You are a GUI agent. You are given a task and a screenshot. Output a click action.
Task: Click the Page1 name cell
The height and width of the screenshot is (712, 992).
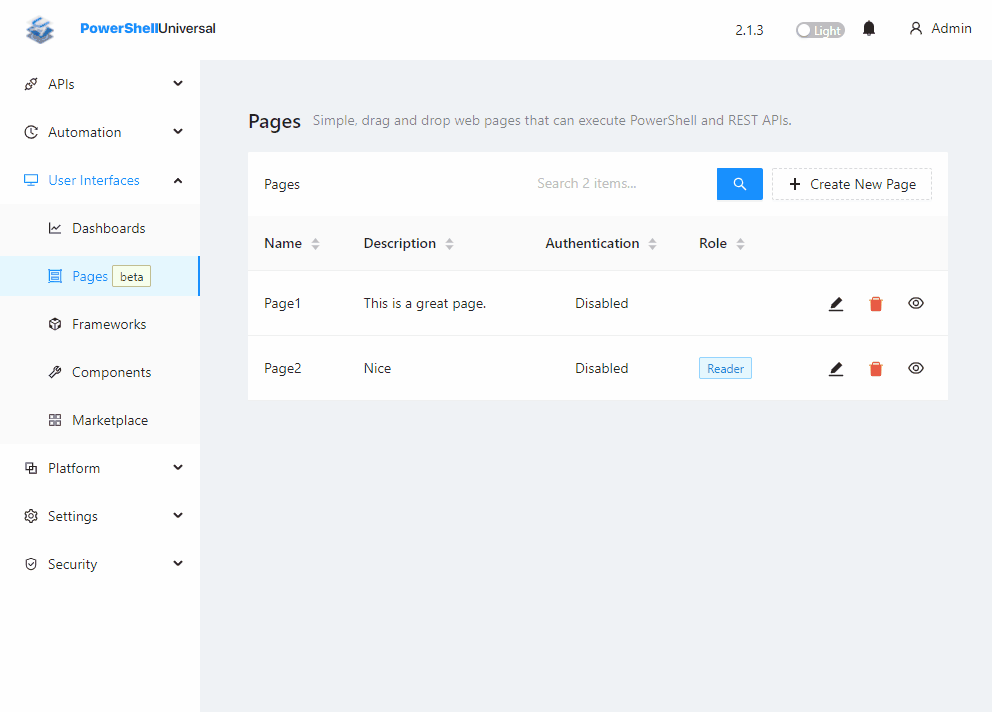click(282, 303)
